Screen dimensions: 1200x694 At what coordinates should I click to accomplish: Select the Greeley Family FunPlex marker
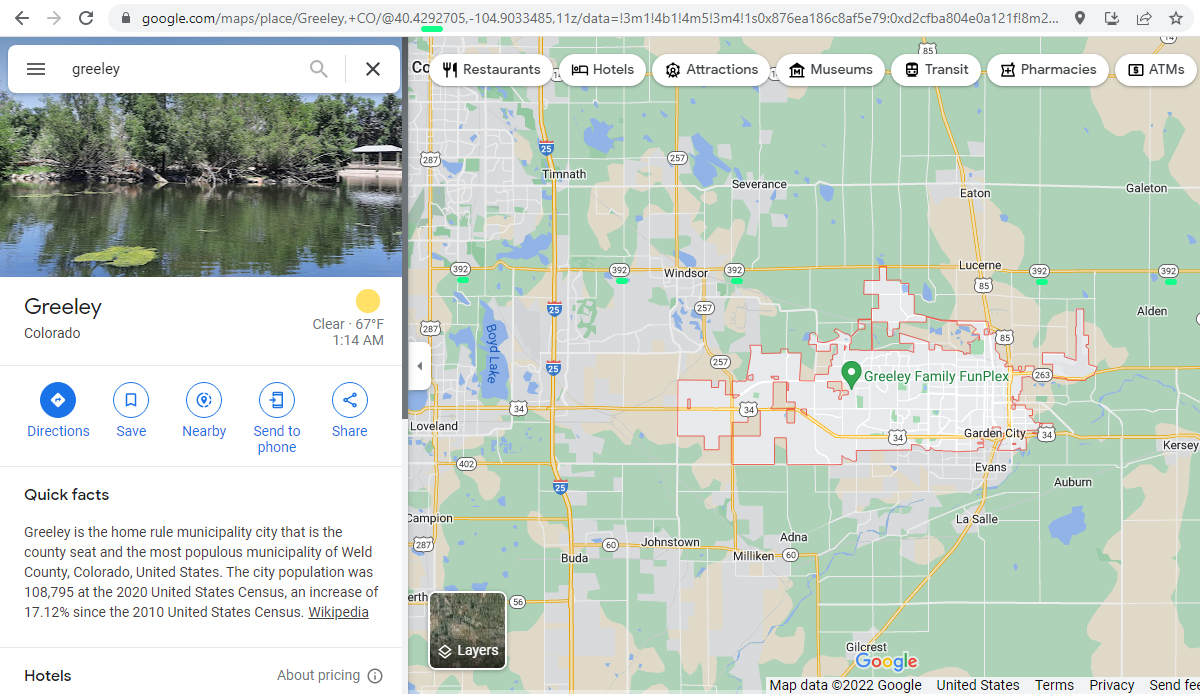[x=852, y=374]
